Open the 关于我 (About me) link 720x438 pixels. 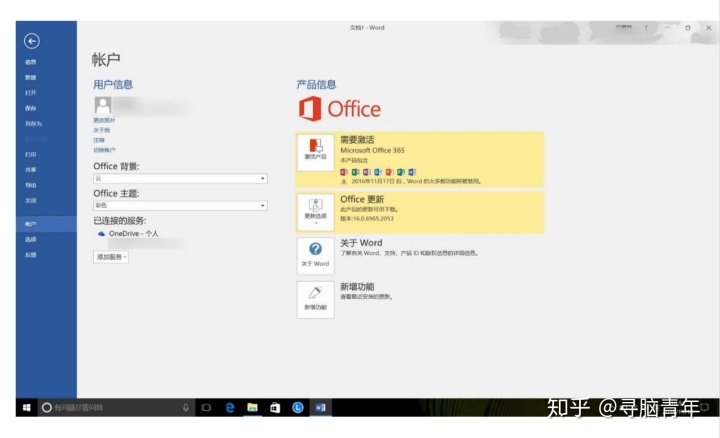click(102, 130)
